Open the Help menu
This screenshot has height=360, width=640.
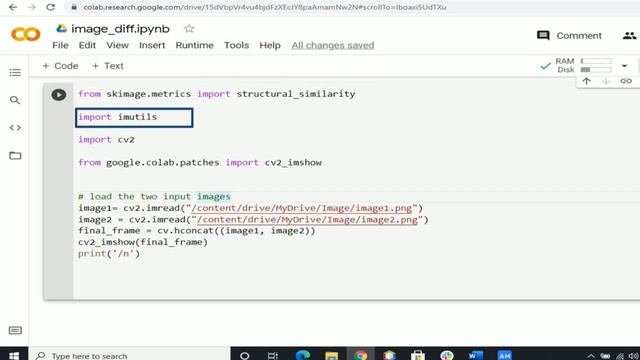(270, 45)
